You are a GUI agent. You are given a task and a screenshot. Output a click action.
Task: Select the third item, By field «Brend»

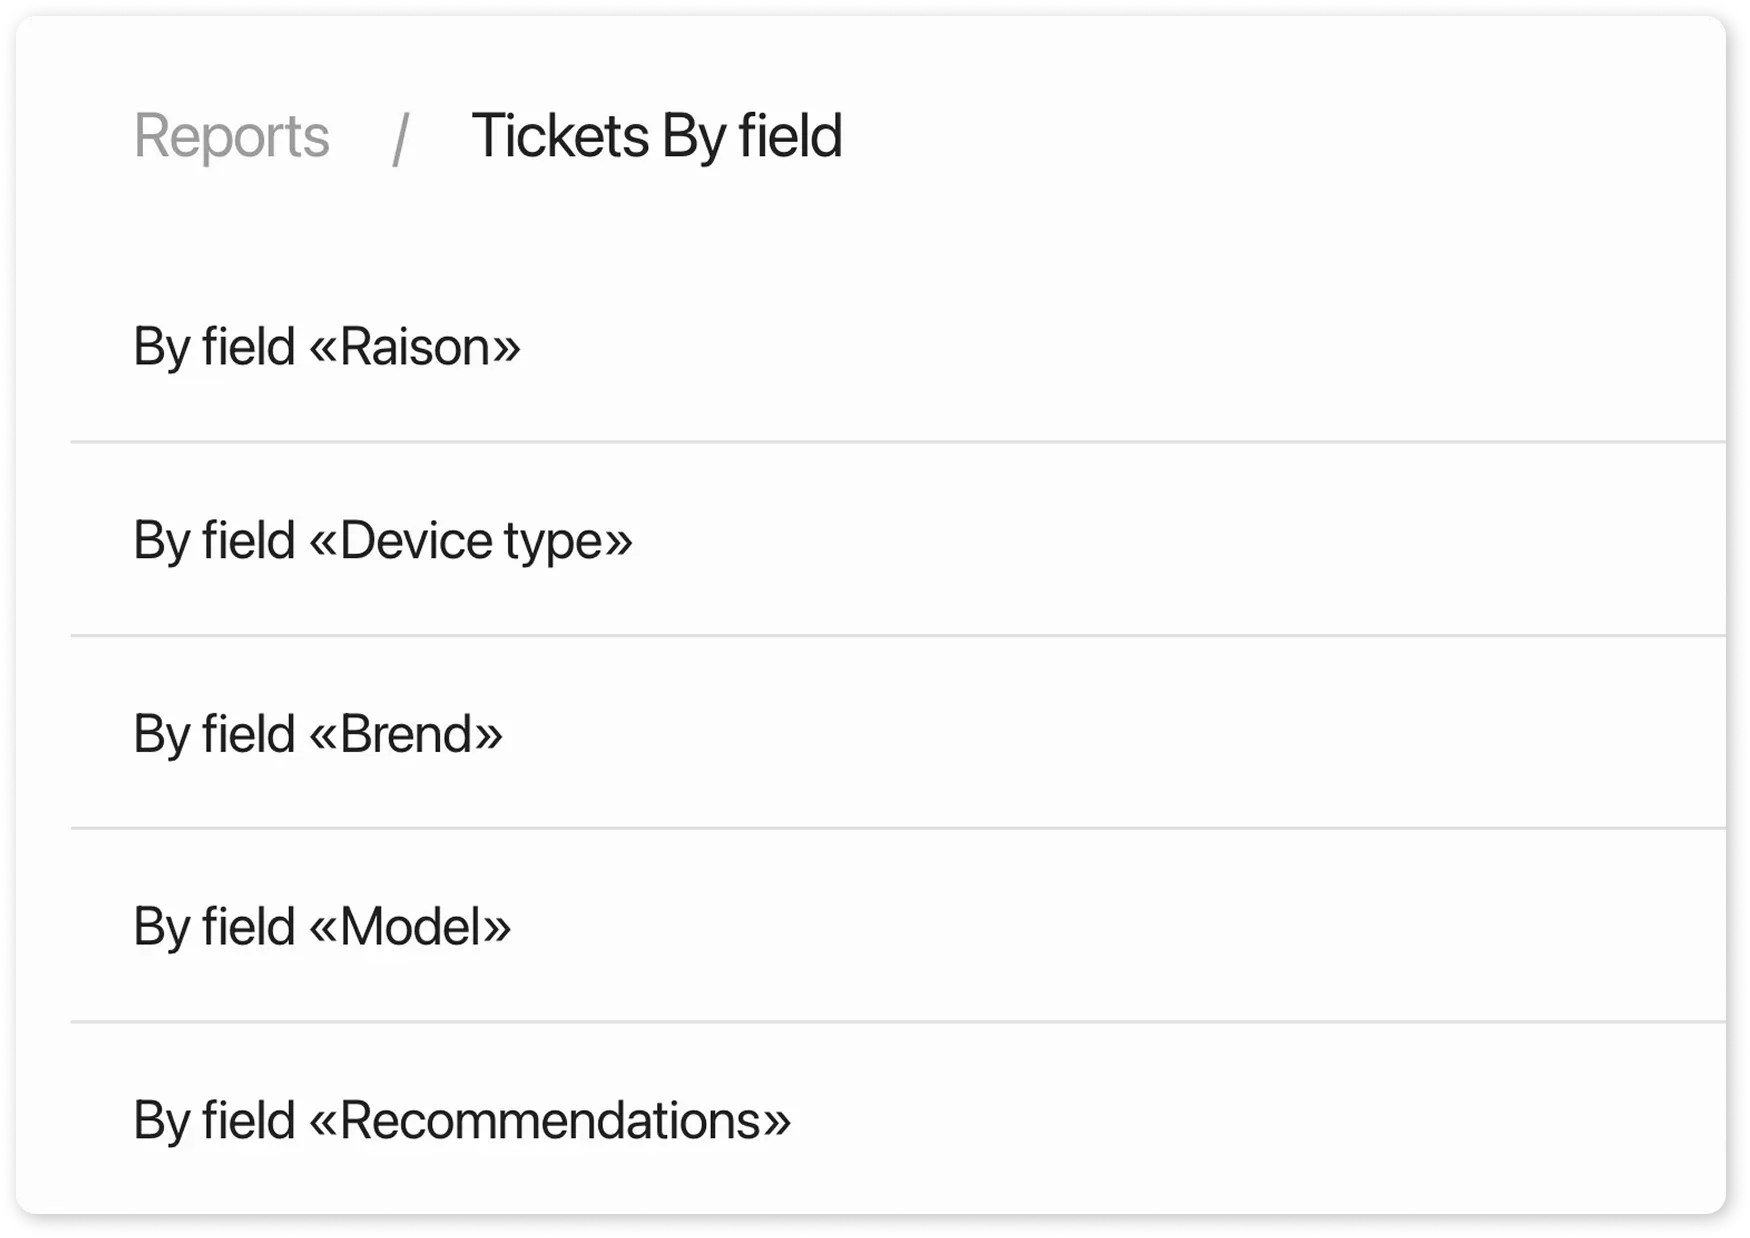[315, 733]
